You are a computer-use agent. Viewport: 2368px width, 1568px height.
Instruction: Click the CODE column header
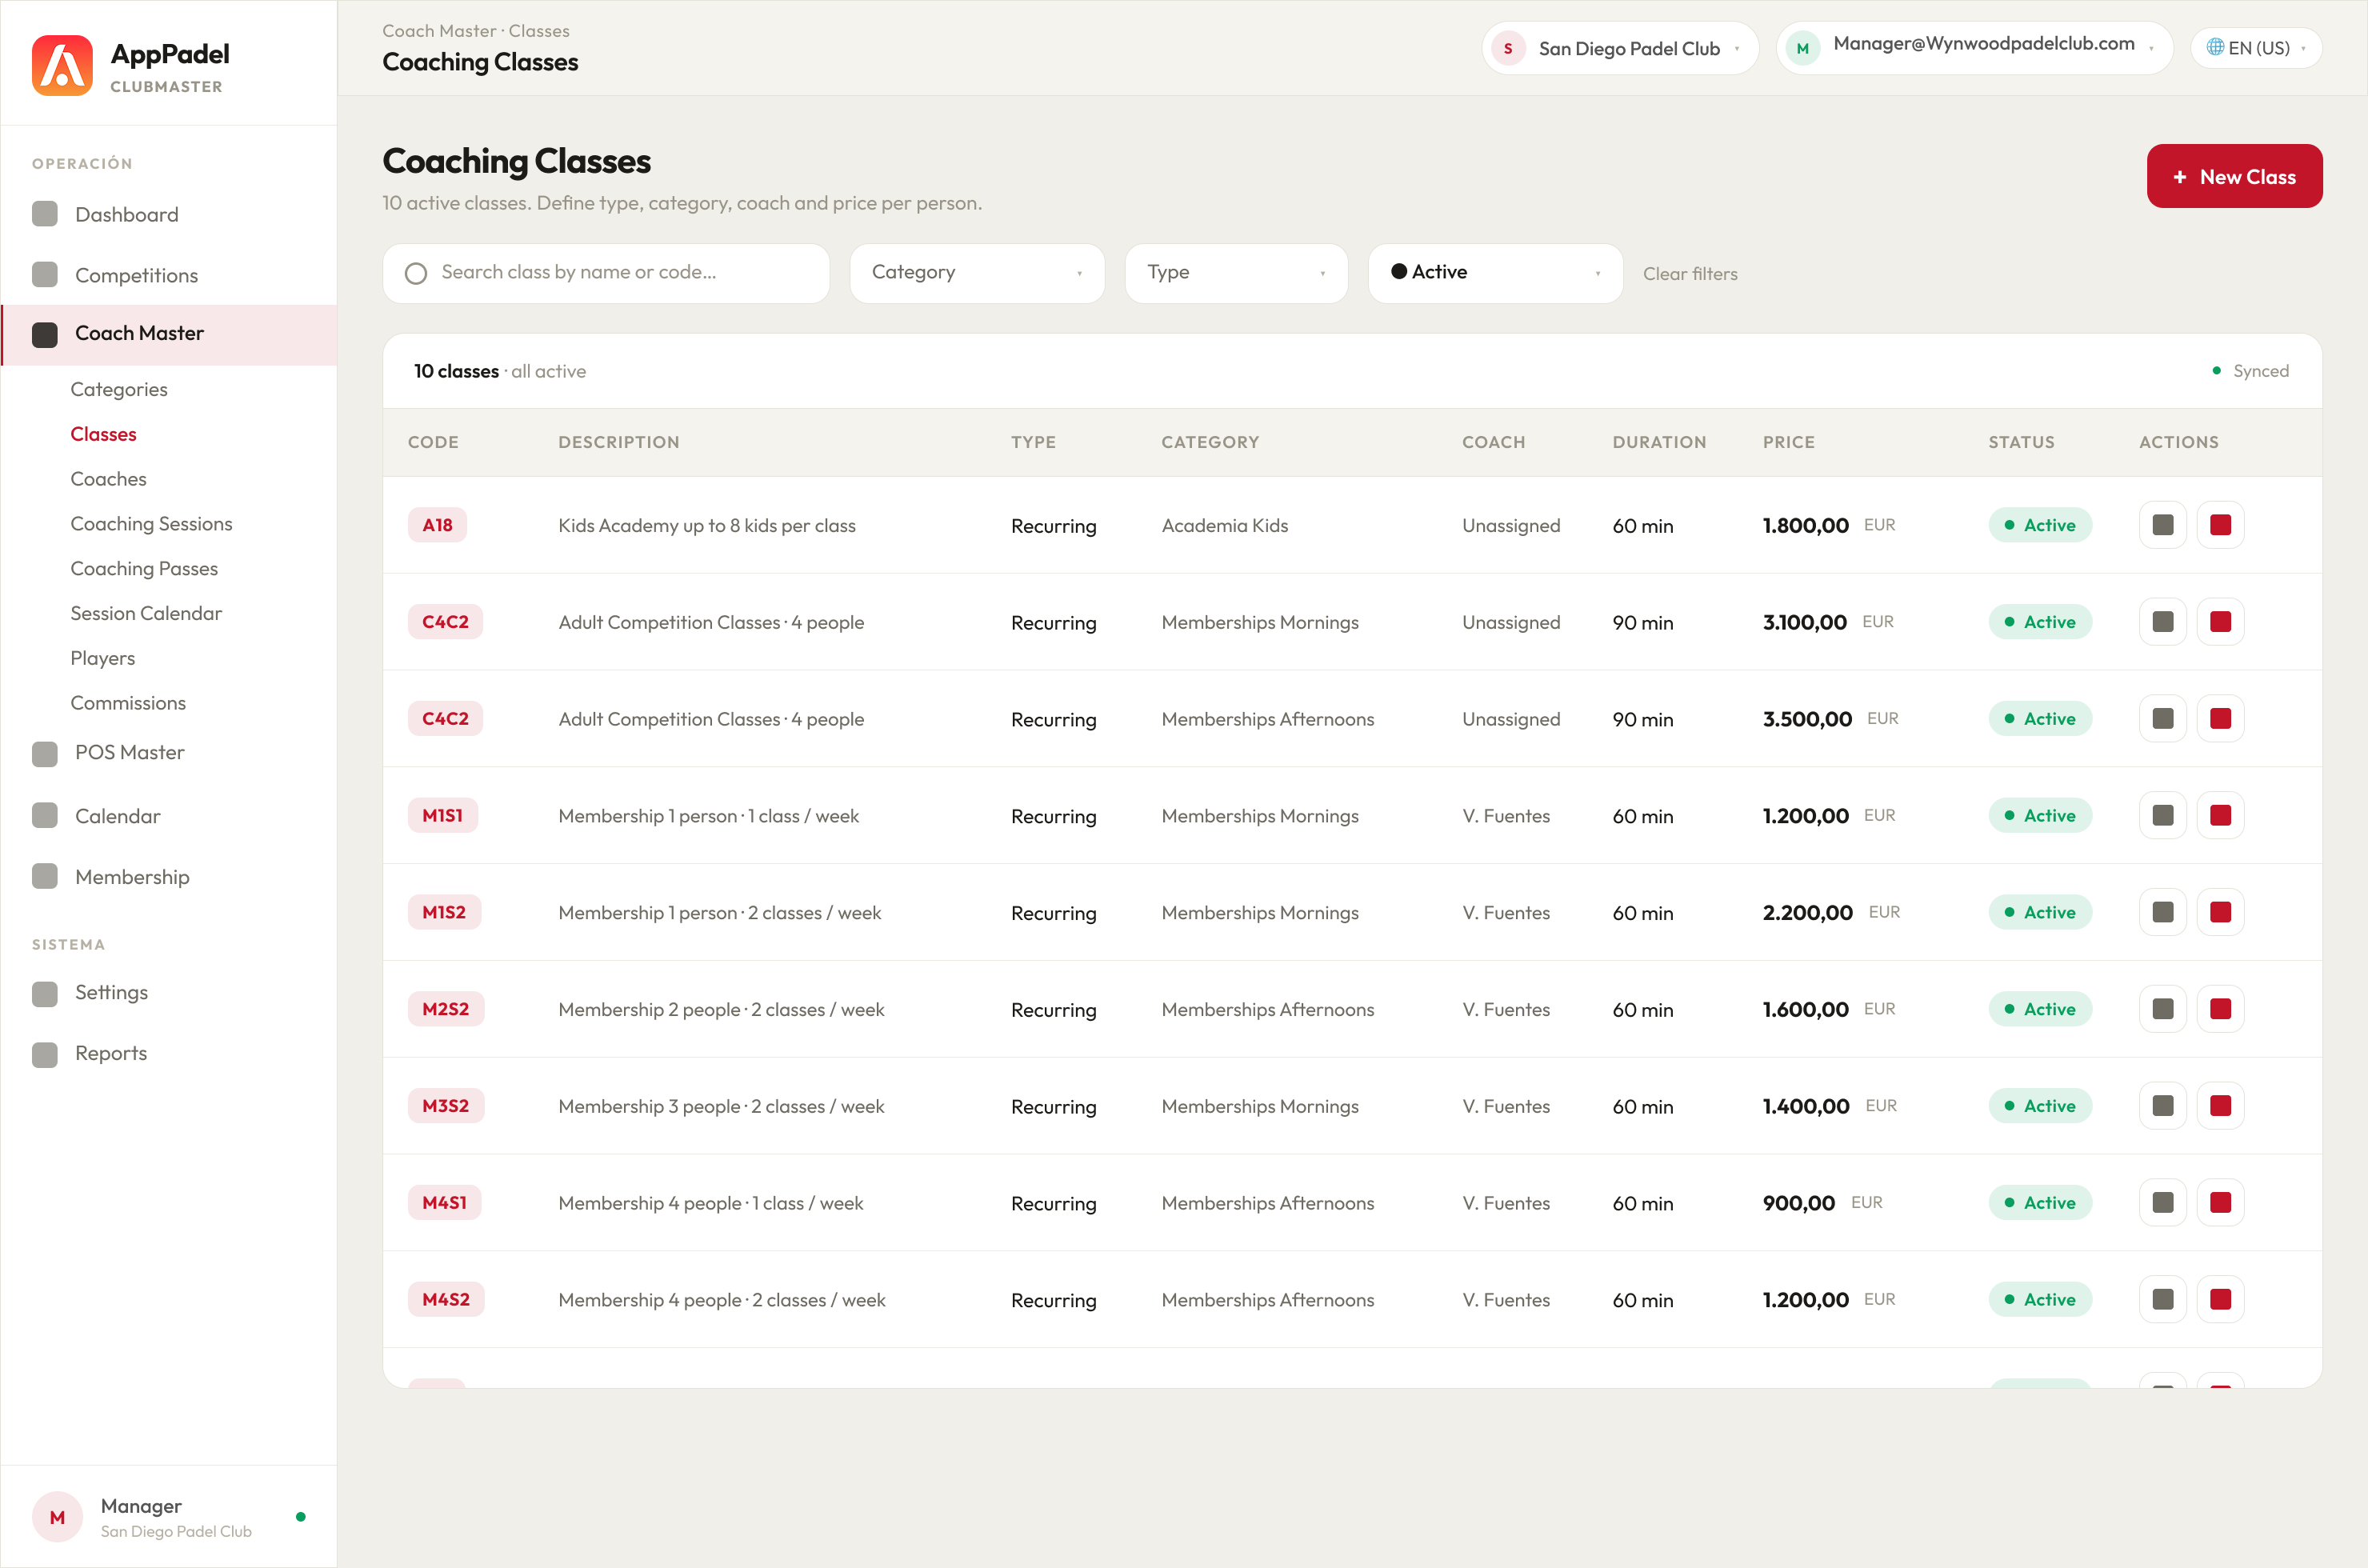point(433,442)
